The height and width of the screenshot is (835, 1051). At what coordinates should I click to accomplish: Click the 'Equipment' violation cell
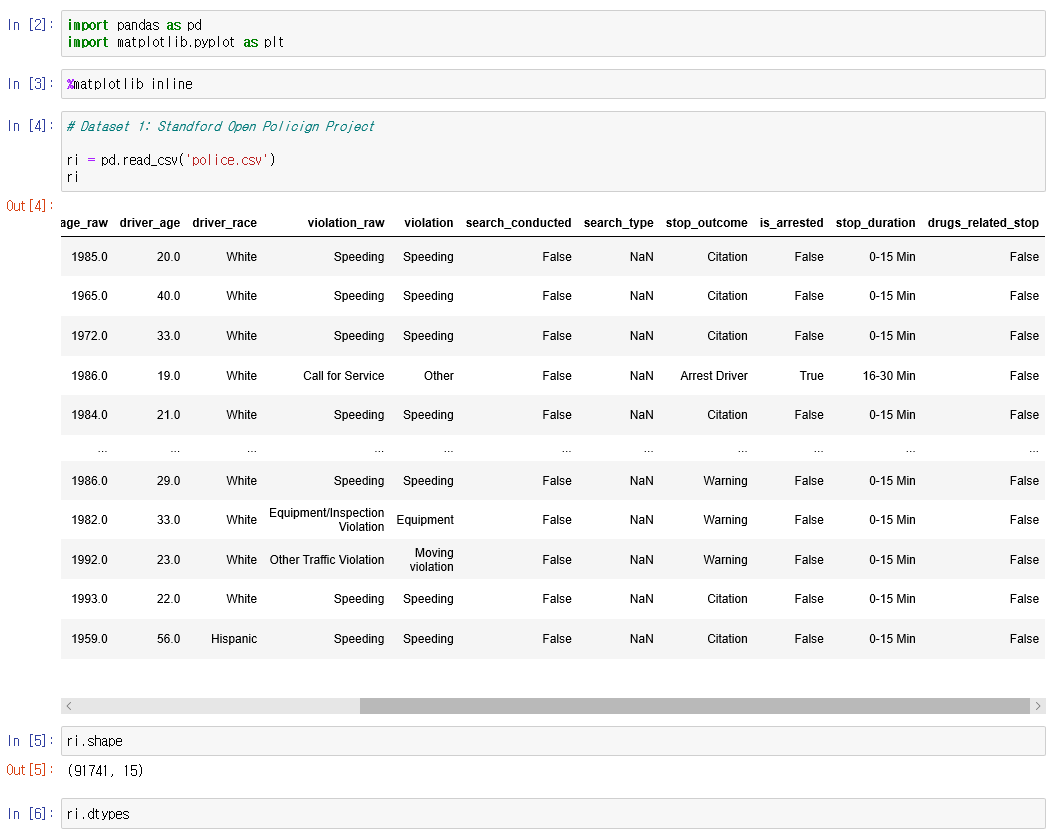425,520
